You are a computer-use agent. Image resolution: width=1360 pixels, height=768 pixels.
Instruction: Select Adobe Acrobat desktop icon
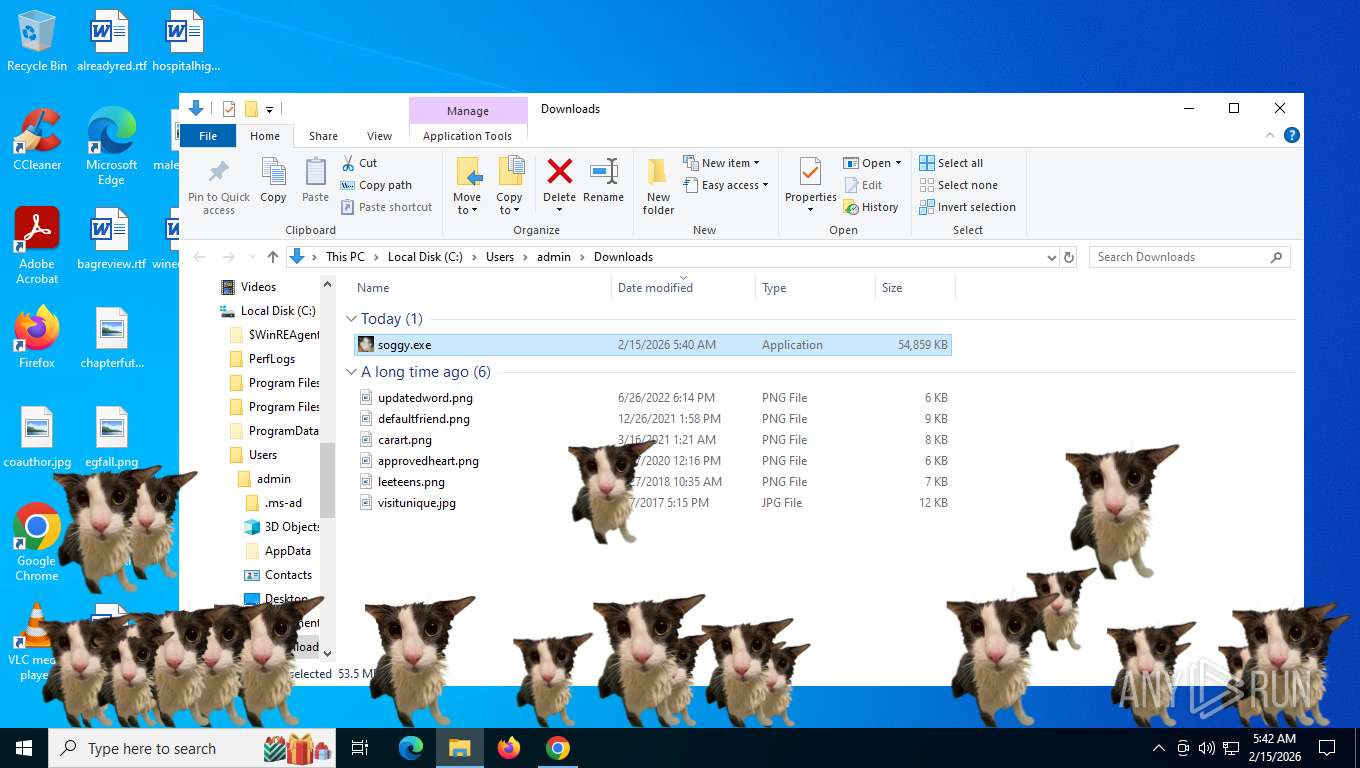pos(37,245)
